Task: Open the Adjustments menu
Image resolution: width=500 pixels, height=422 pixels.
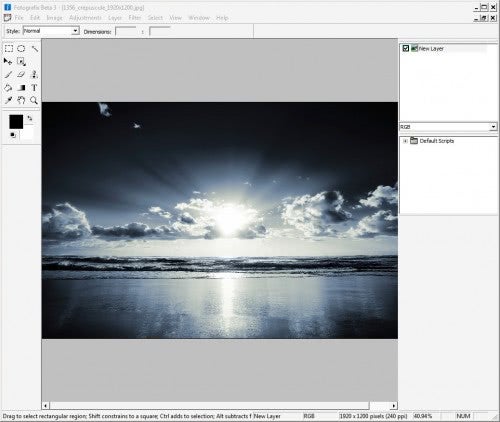Action: [85, 18]
